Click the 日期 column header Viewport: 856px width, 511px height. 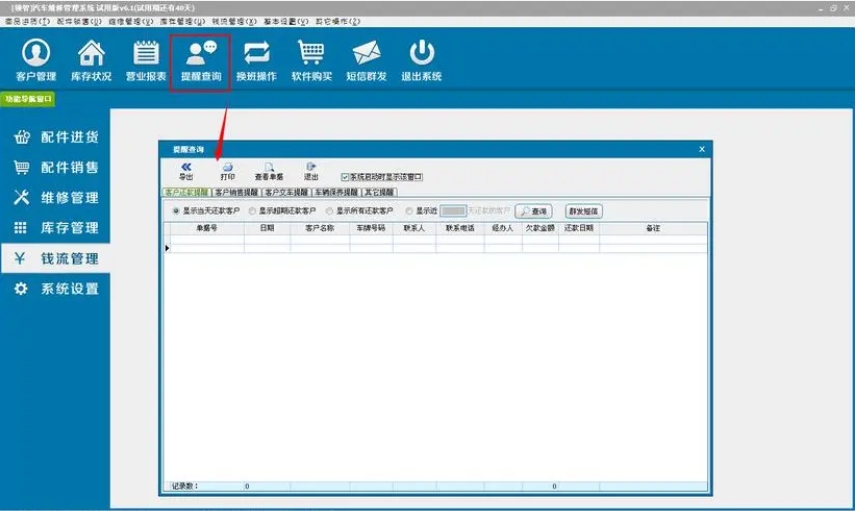tap(267, 228)
